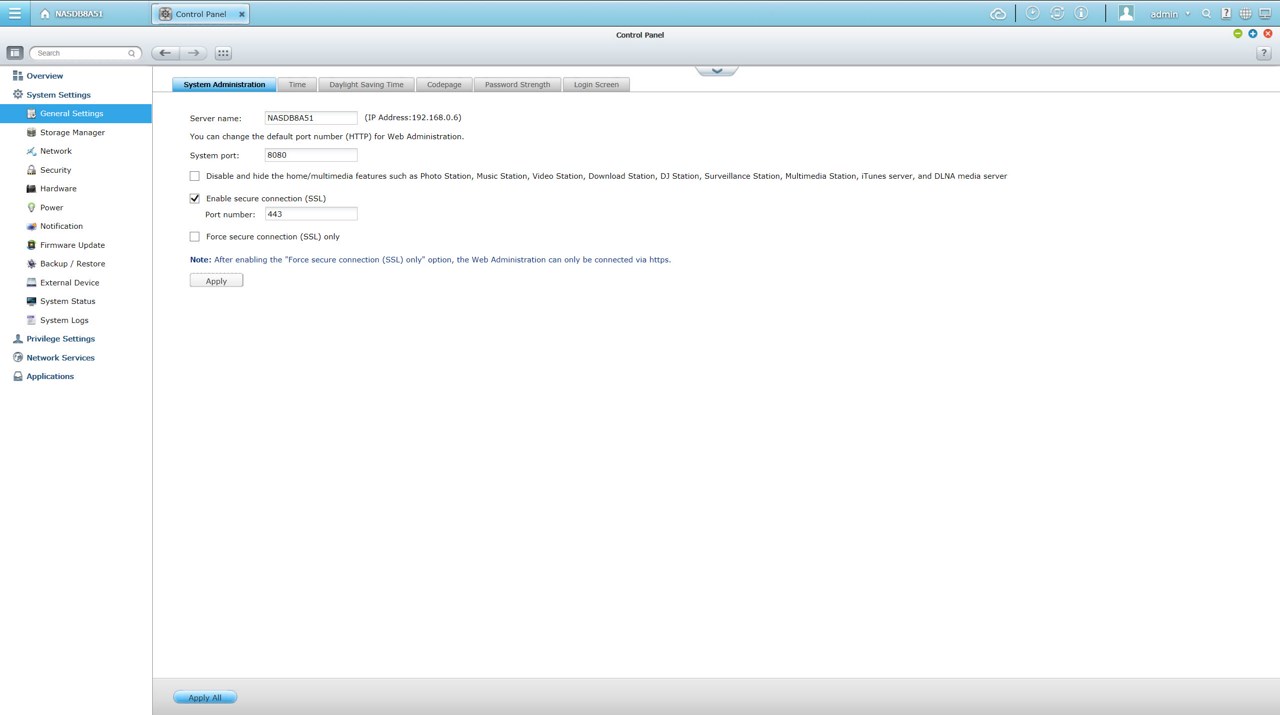Click the sidebar Search box
Viewport: 1280px width, 715px height.
[x=84, y=53]
